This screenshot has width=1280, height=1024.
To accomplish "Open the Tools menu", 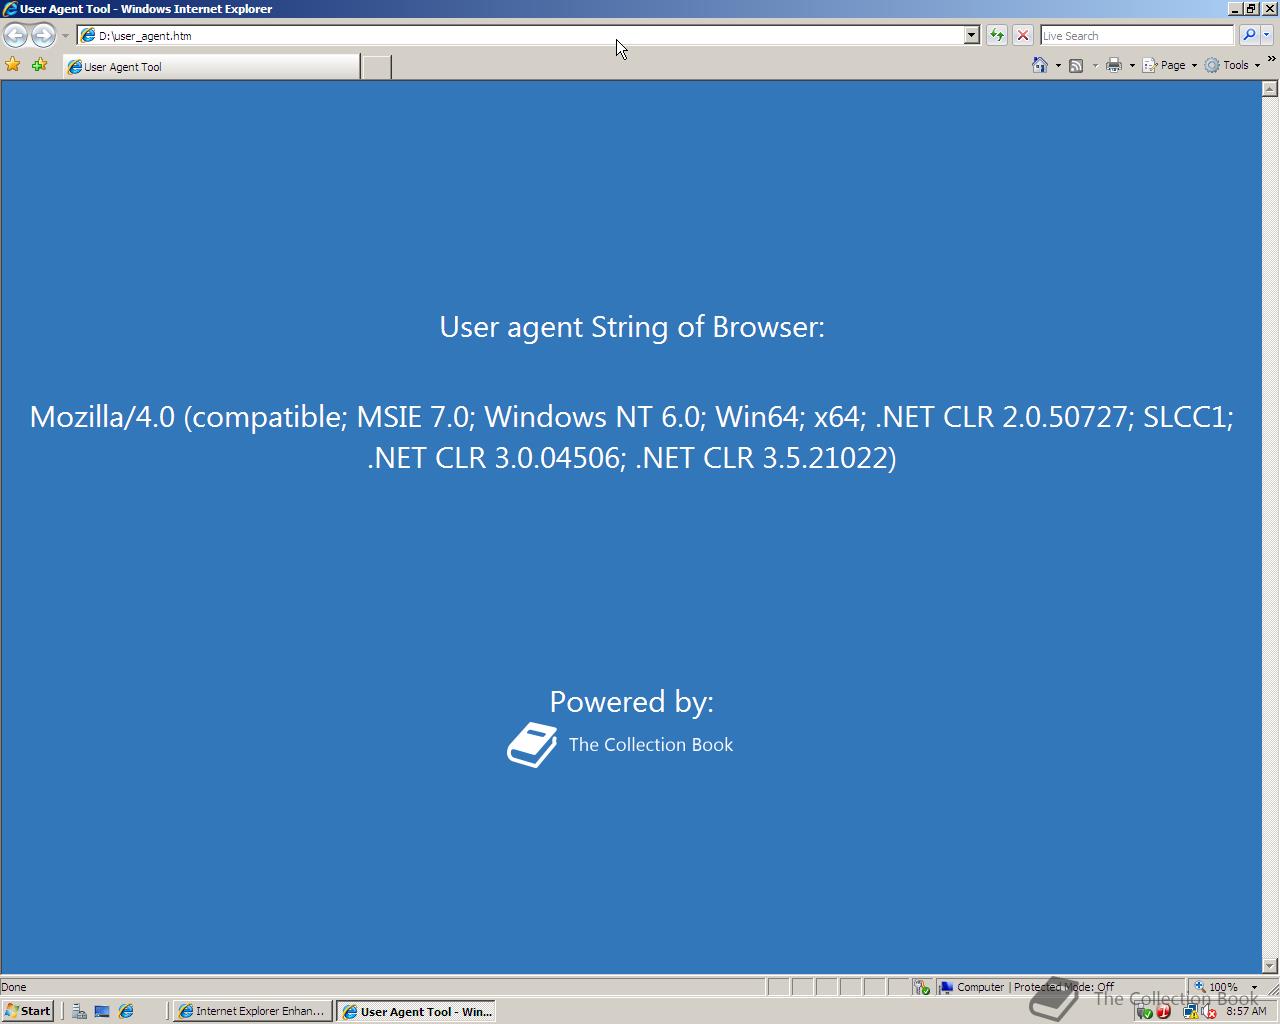I will (1232, 65).
